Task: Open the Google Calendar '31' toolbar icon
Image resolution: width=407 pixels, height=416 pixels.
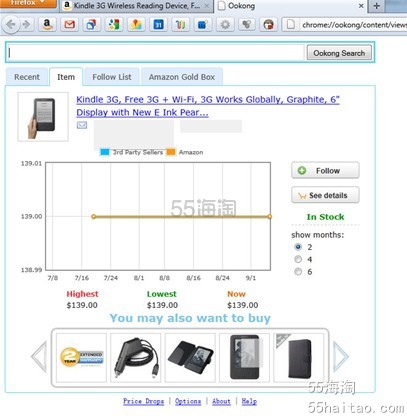Action: tap(158, 25)
